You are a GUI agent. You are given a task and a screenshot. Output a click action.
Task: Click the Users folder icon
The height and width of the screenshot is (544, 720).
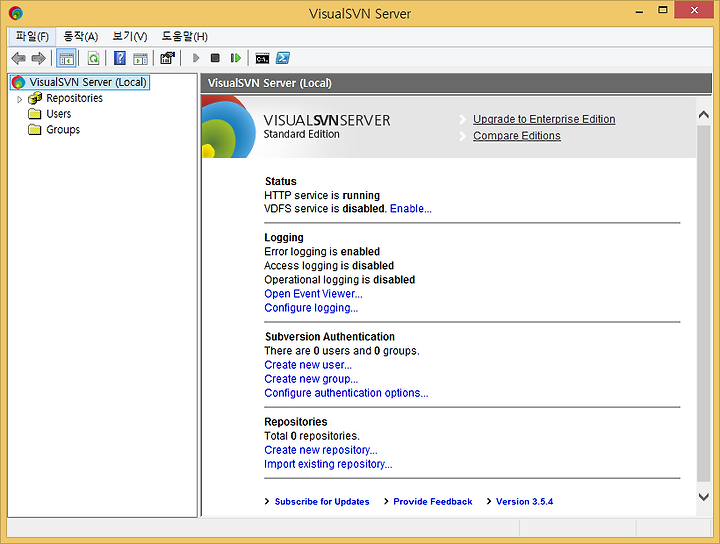click(x=35, y=114)
